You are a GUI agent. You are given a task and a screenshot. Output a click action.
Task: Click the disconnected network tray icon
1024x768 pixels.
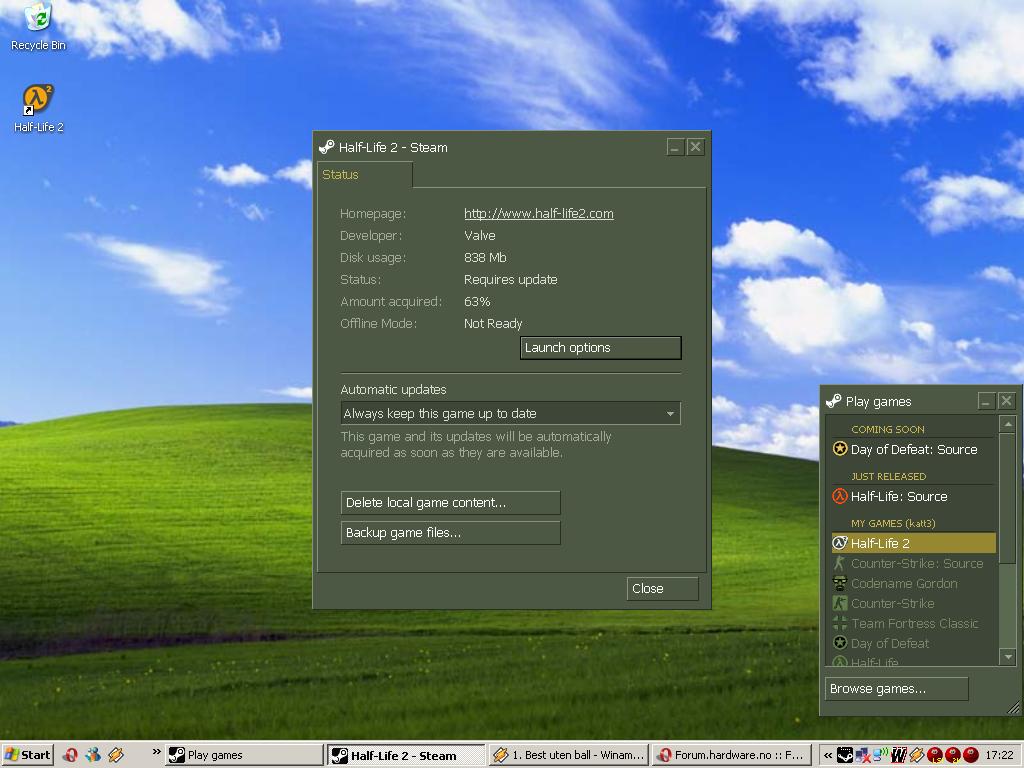point(863,756)
